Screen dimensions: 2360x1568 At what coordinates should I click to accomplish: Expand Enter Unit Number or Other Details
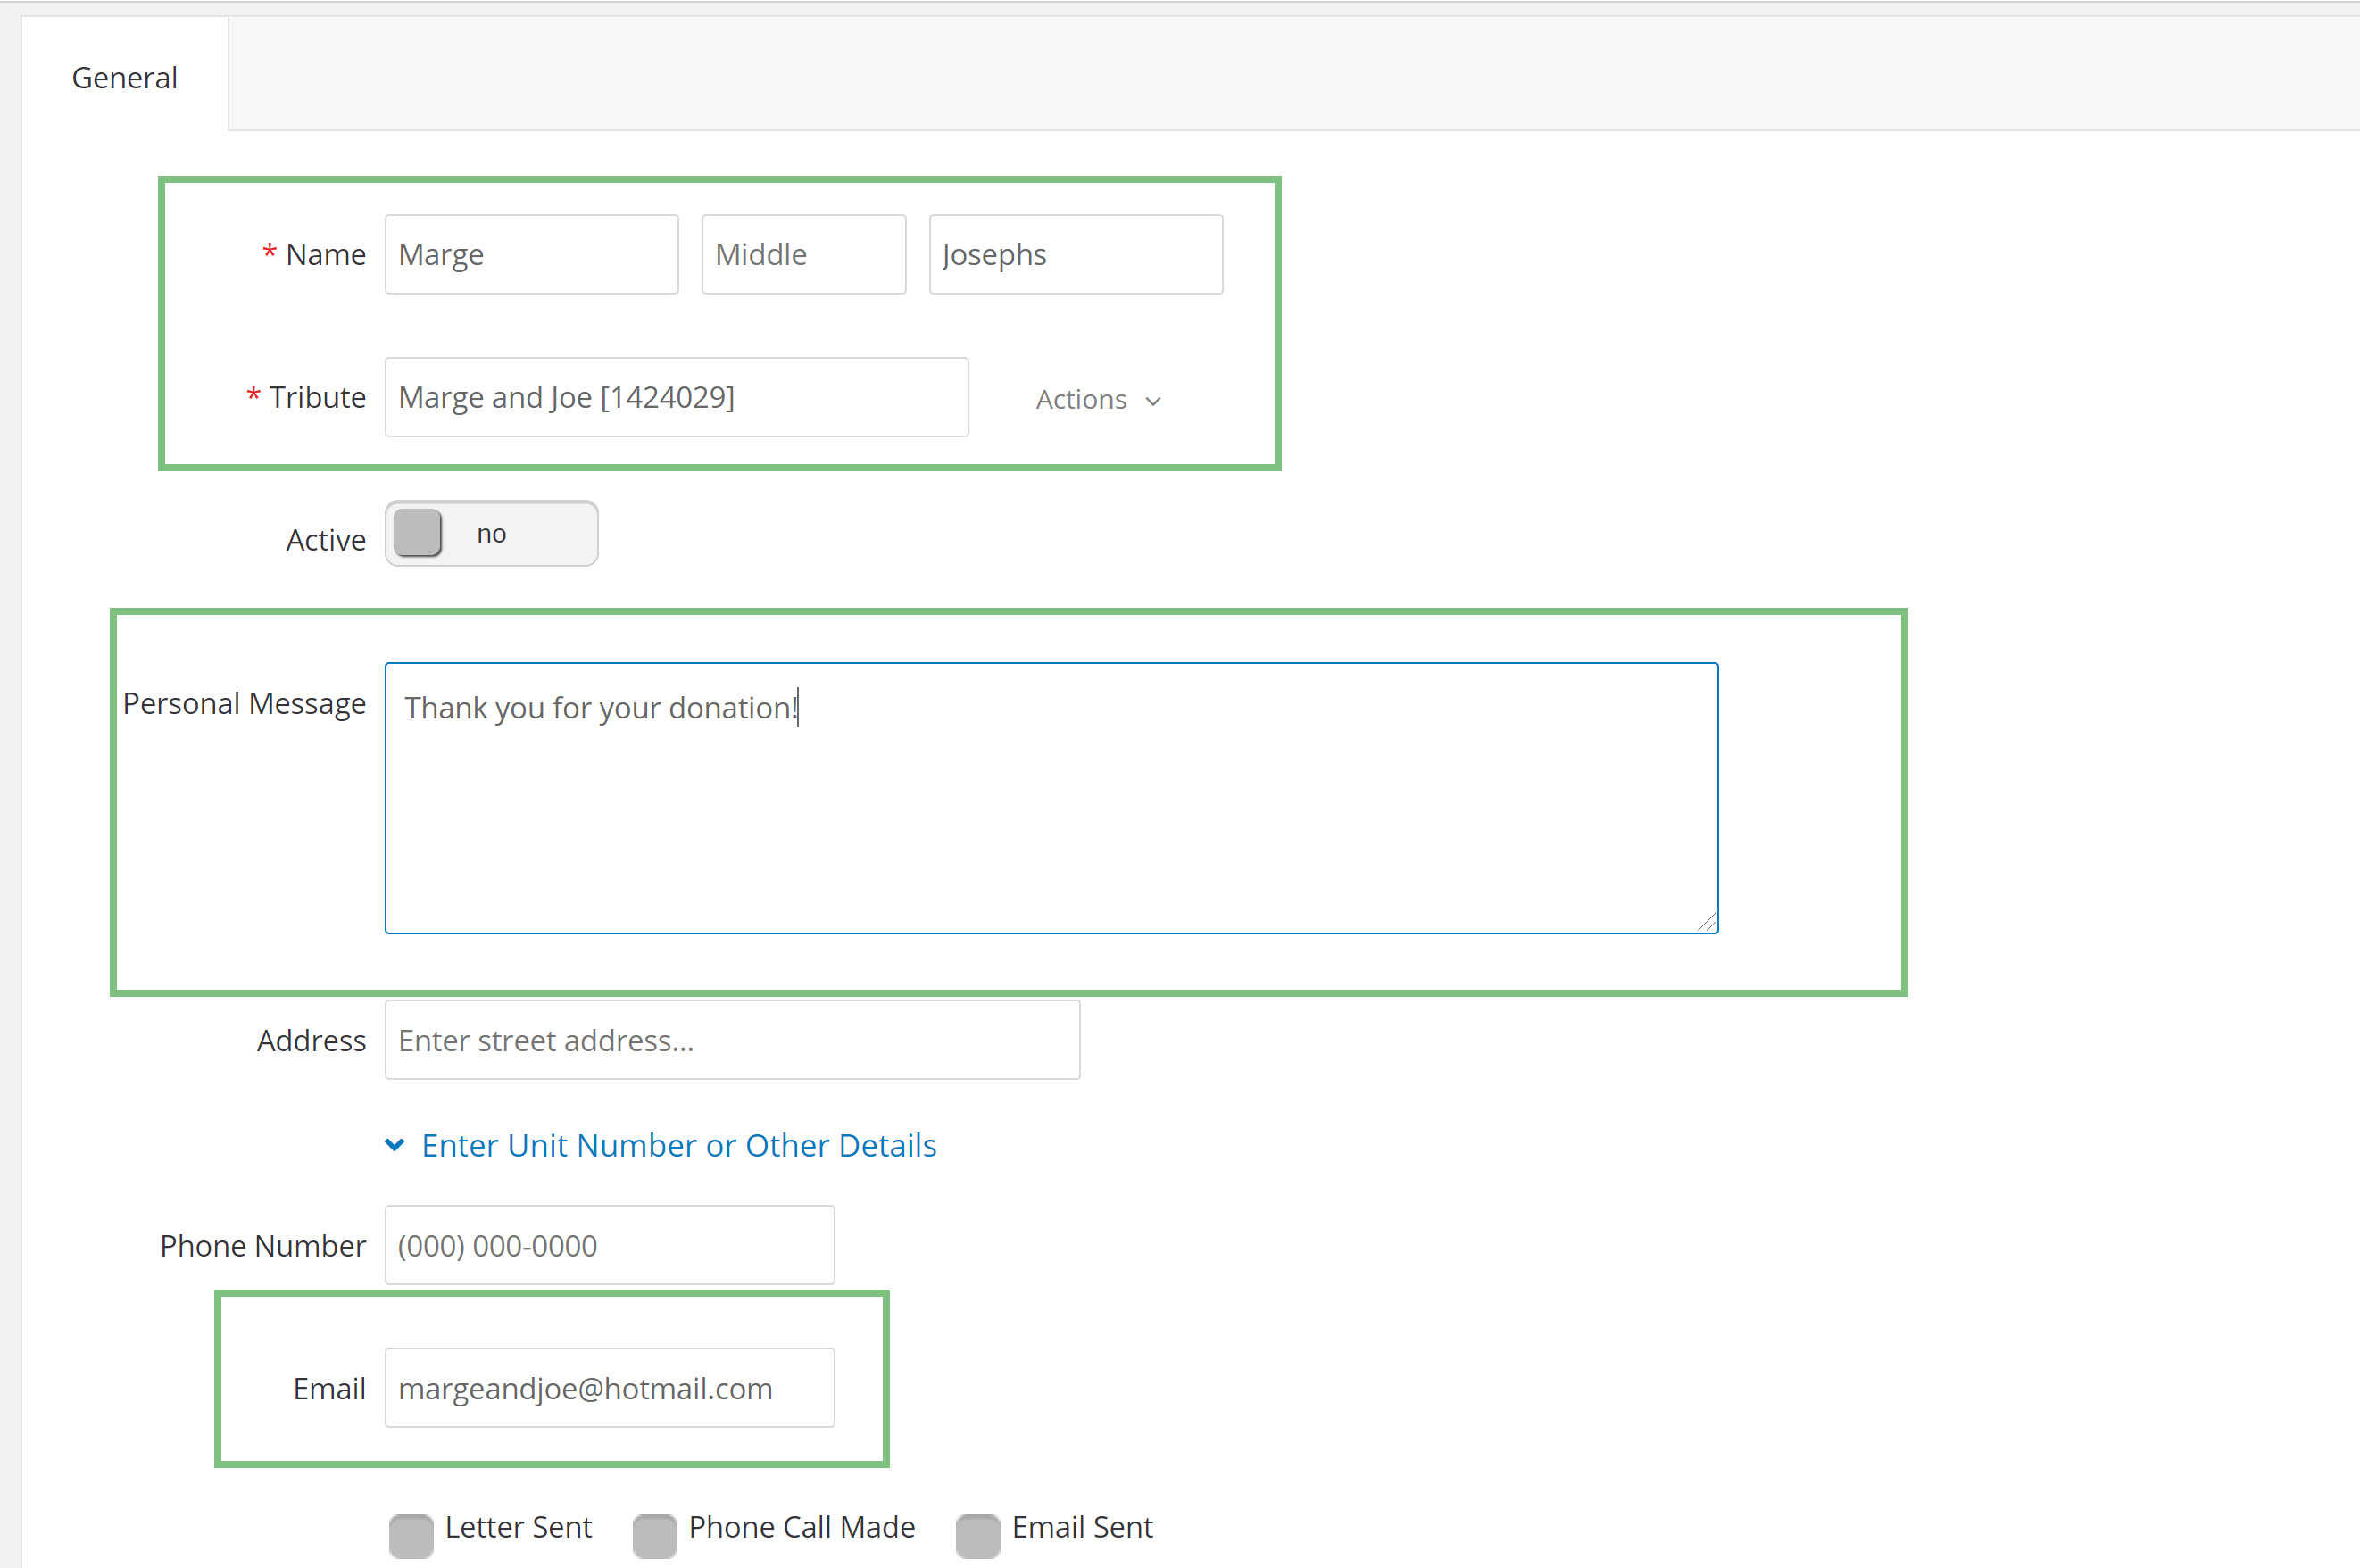tap(661, 1145)
